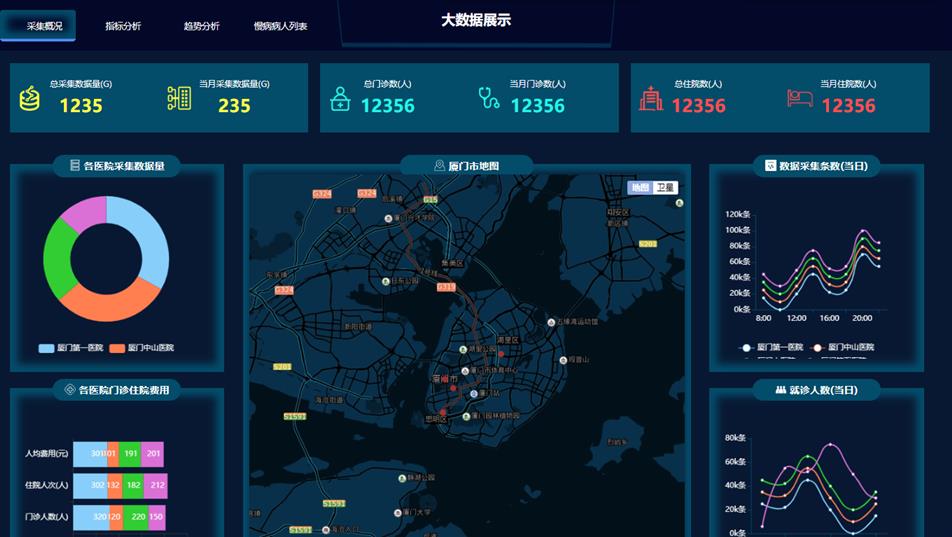The height and width of the screenshot is (537, 952).
Task: Click the 人均费用(元) row label
Action: click(47, 454)
